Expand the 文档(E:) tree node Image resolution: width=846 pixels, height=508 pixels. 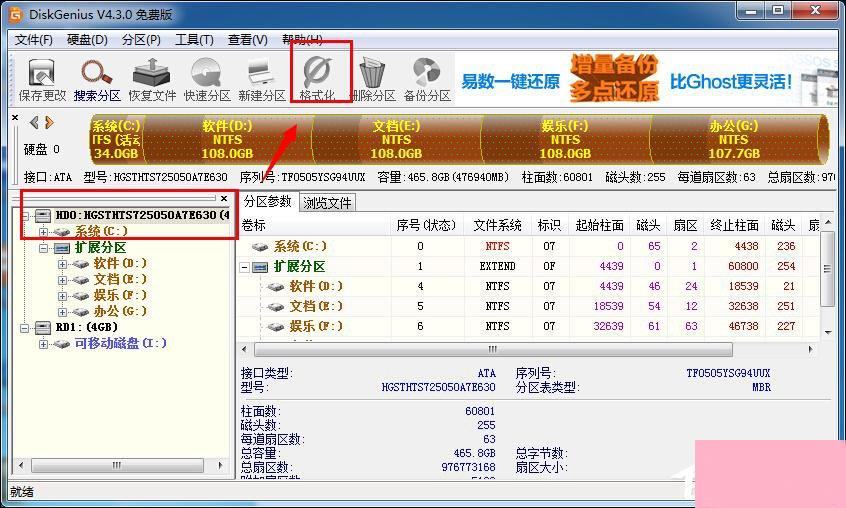(63, 280)
